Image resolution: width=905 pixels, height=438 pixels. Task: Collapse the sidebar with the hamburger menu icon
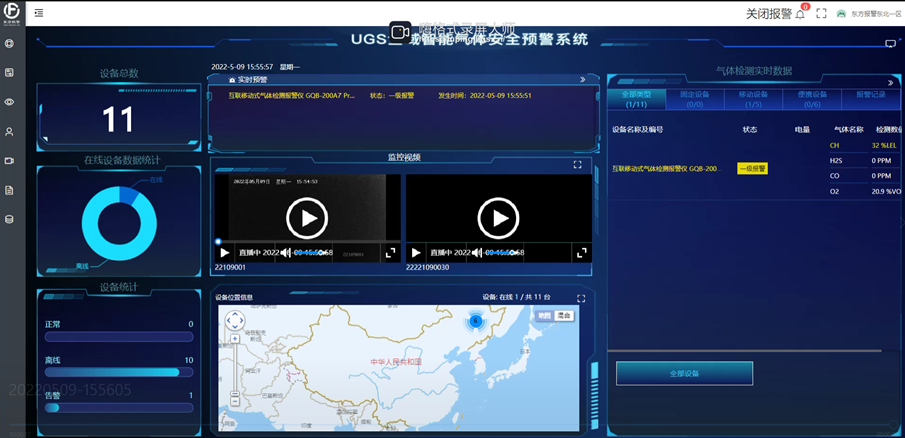click(39, 14)
